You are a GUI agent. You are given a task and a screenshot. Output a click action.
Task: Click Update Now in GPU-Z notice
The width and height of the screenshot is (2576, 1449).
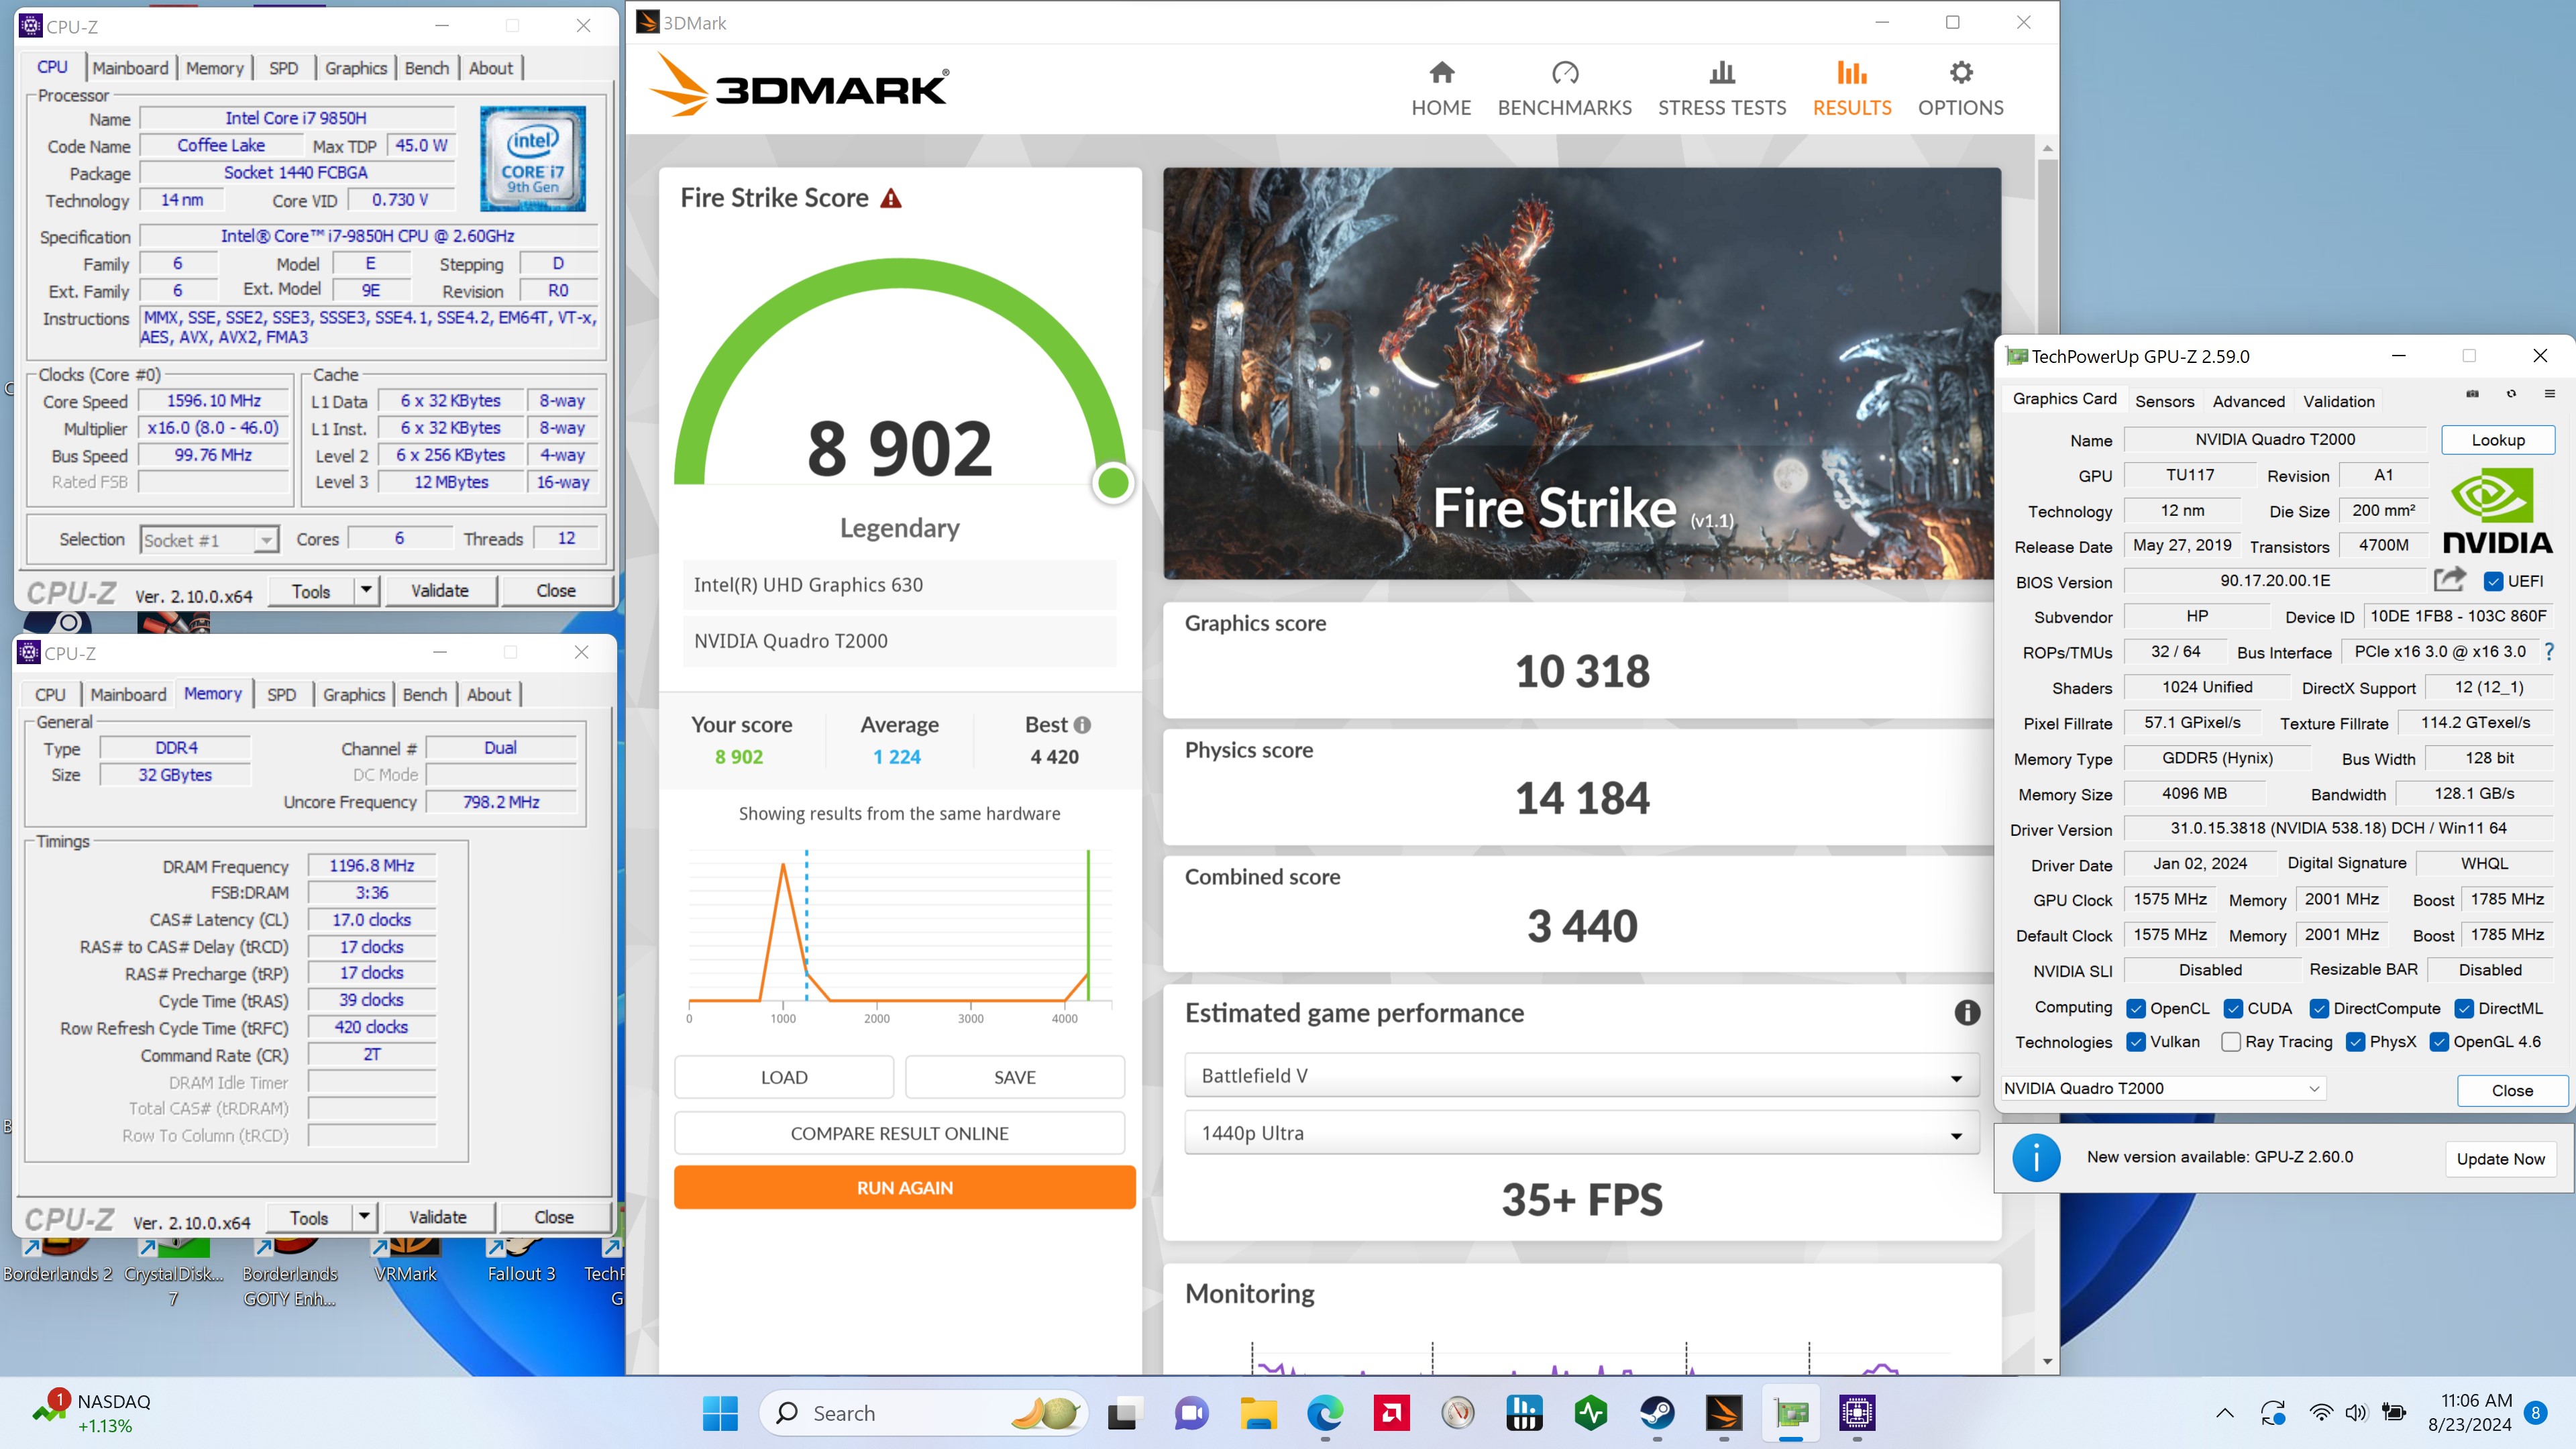tap(2500, 1159)
